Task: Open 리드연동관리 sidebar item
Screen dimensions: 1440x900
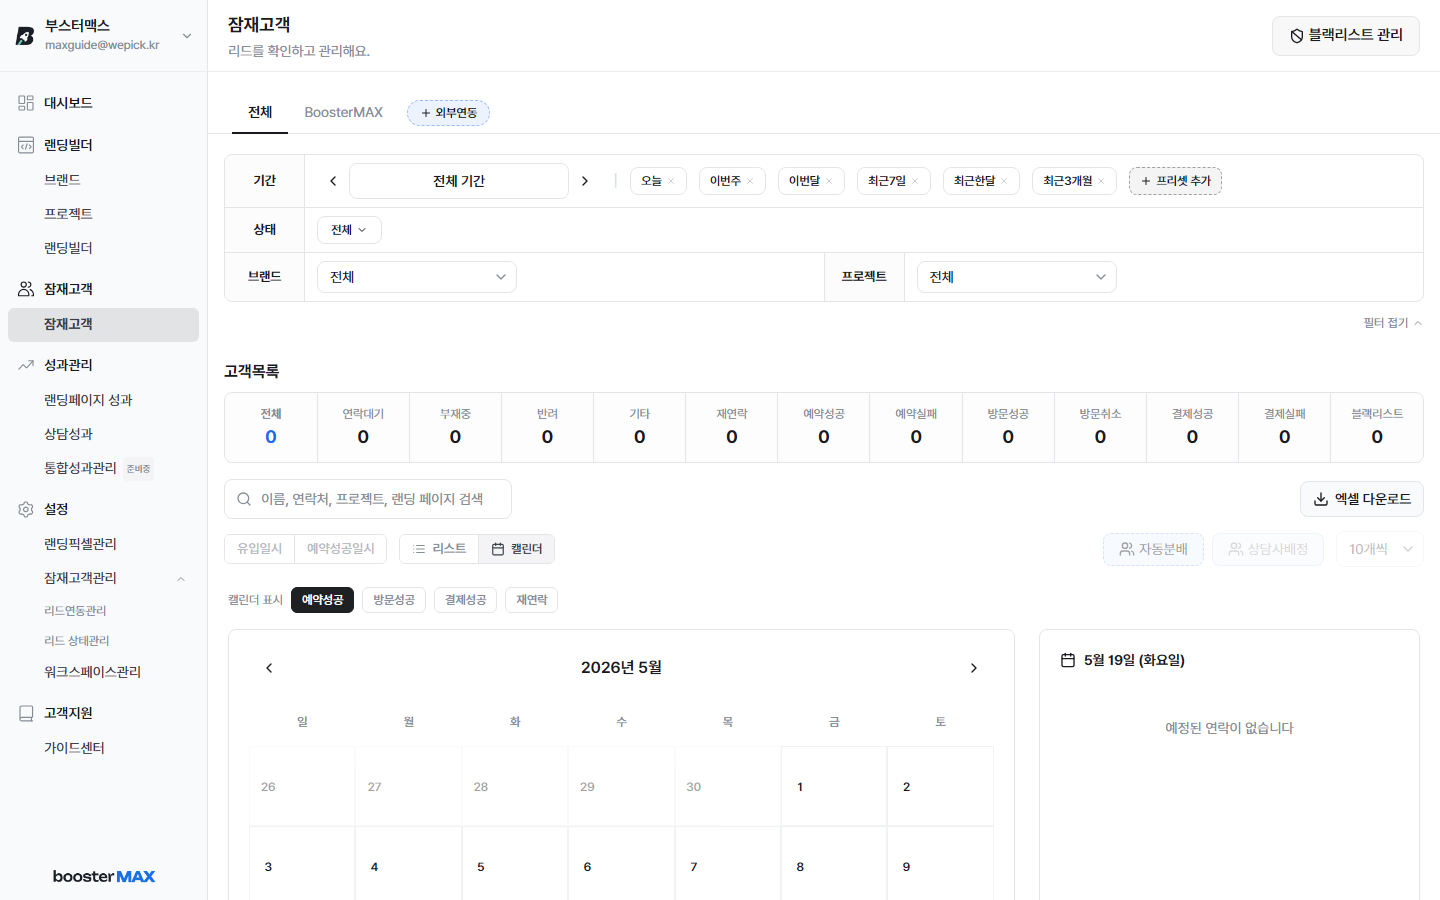Action: [75, 611]
